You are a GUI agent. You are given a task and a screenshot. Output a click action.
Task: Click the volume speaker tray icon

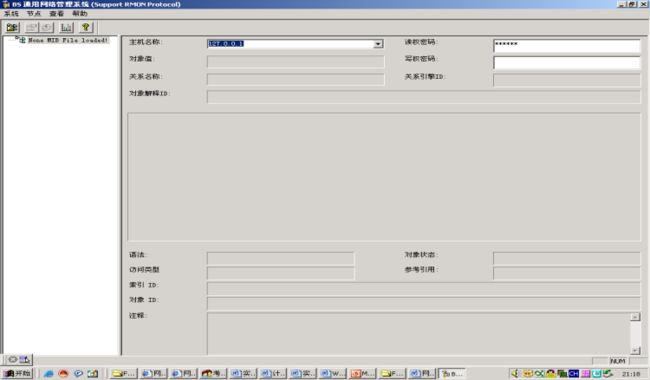(515, 373)
